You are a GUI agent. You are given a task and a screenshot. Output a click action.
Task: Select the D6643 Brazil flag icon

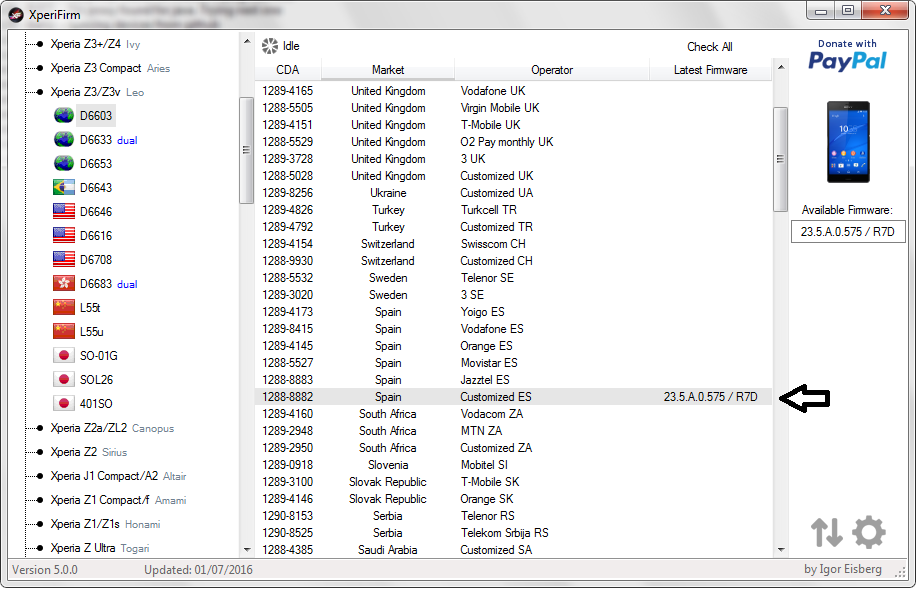coord(64,188)
